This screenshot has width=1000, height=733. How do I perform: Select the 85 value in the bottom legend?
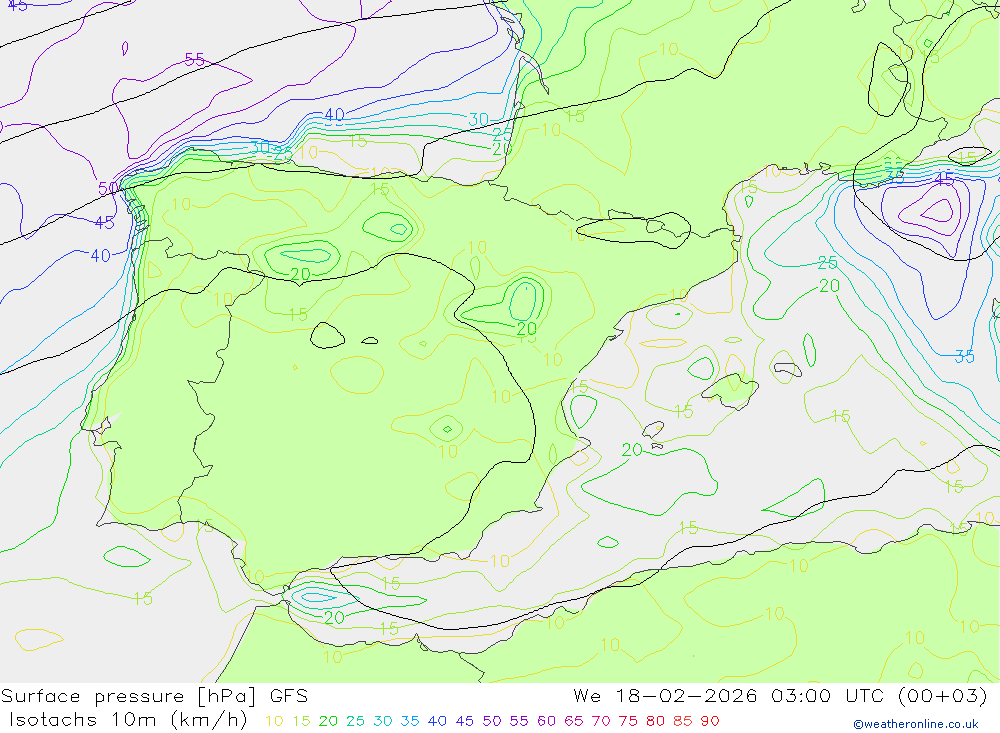pos(683,721)
